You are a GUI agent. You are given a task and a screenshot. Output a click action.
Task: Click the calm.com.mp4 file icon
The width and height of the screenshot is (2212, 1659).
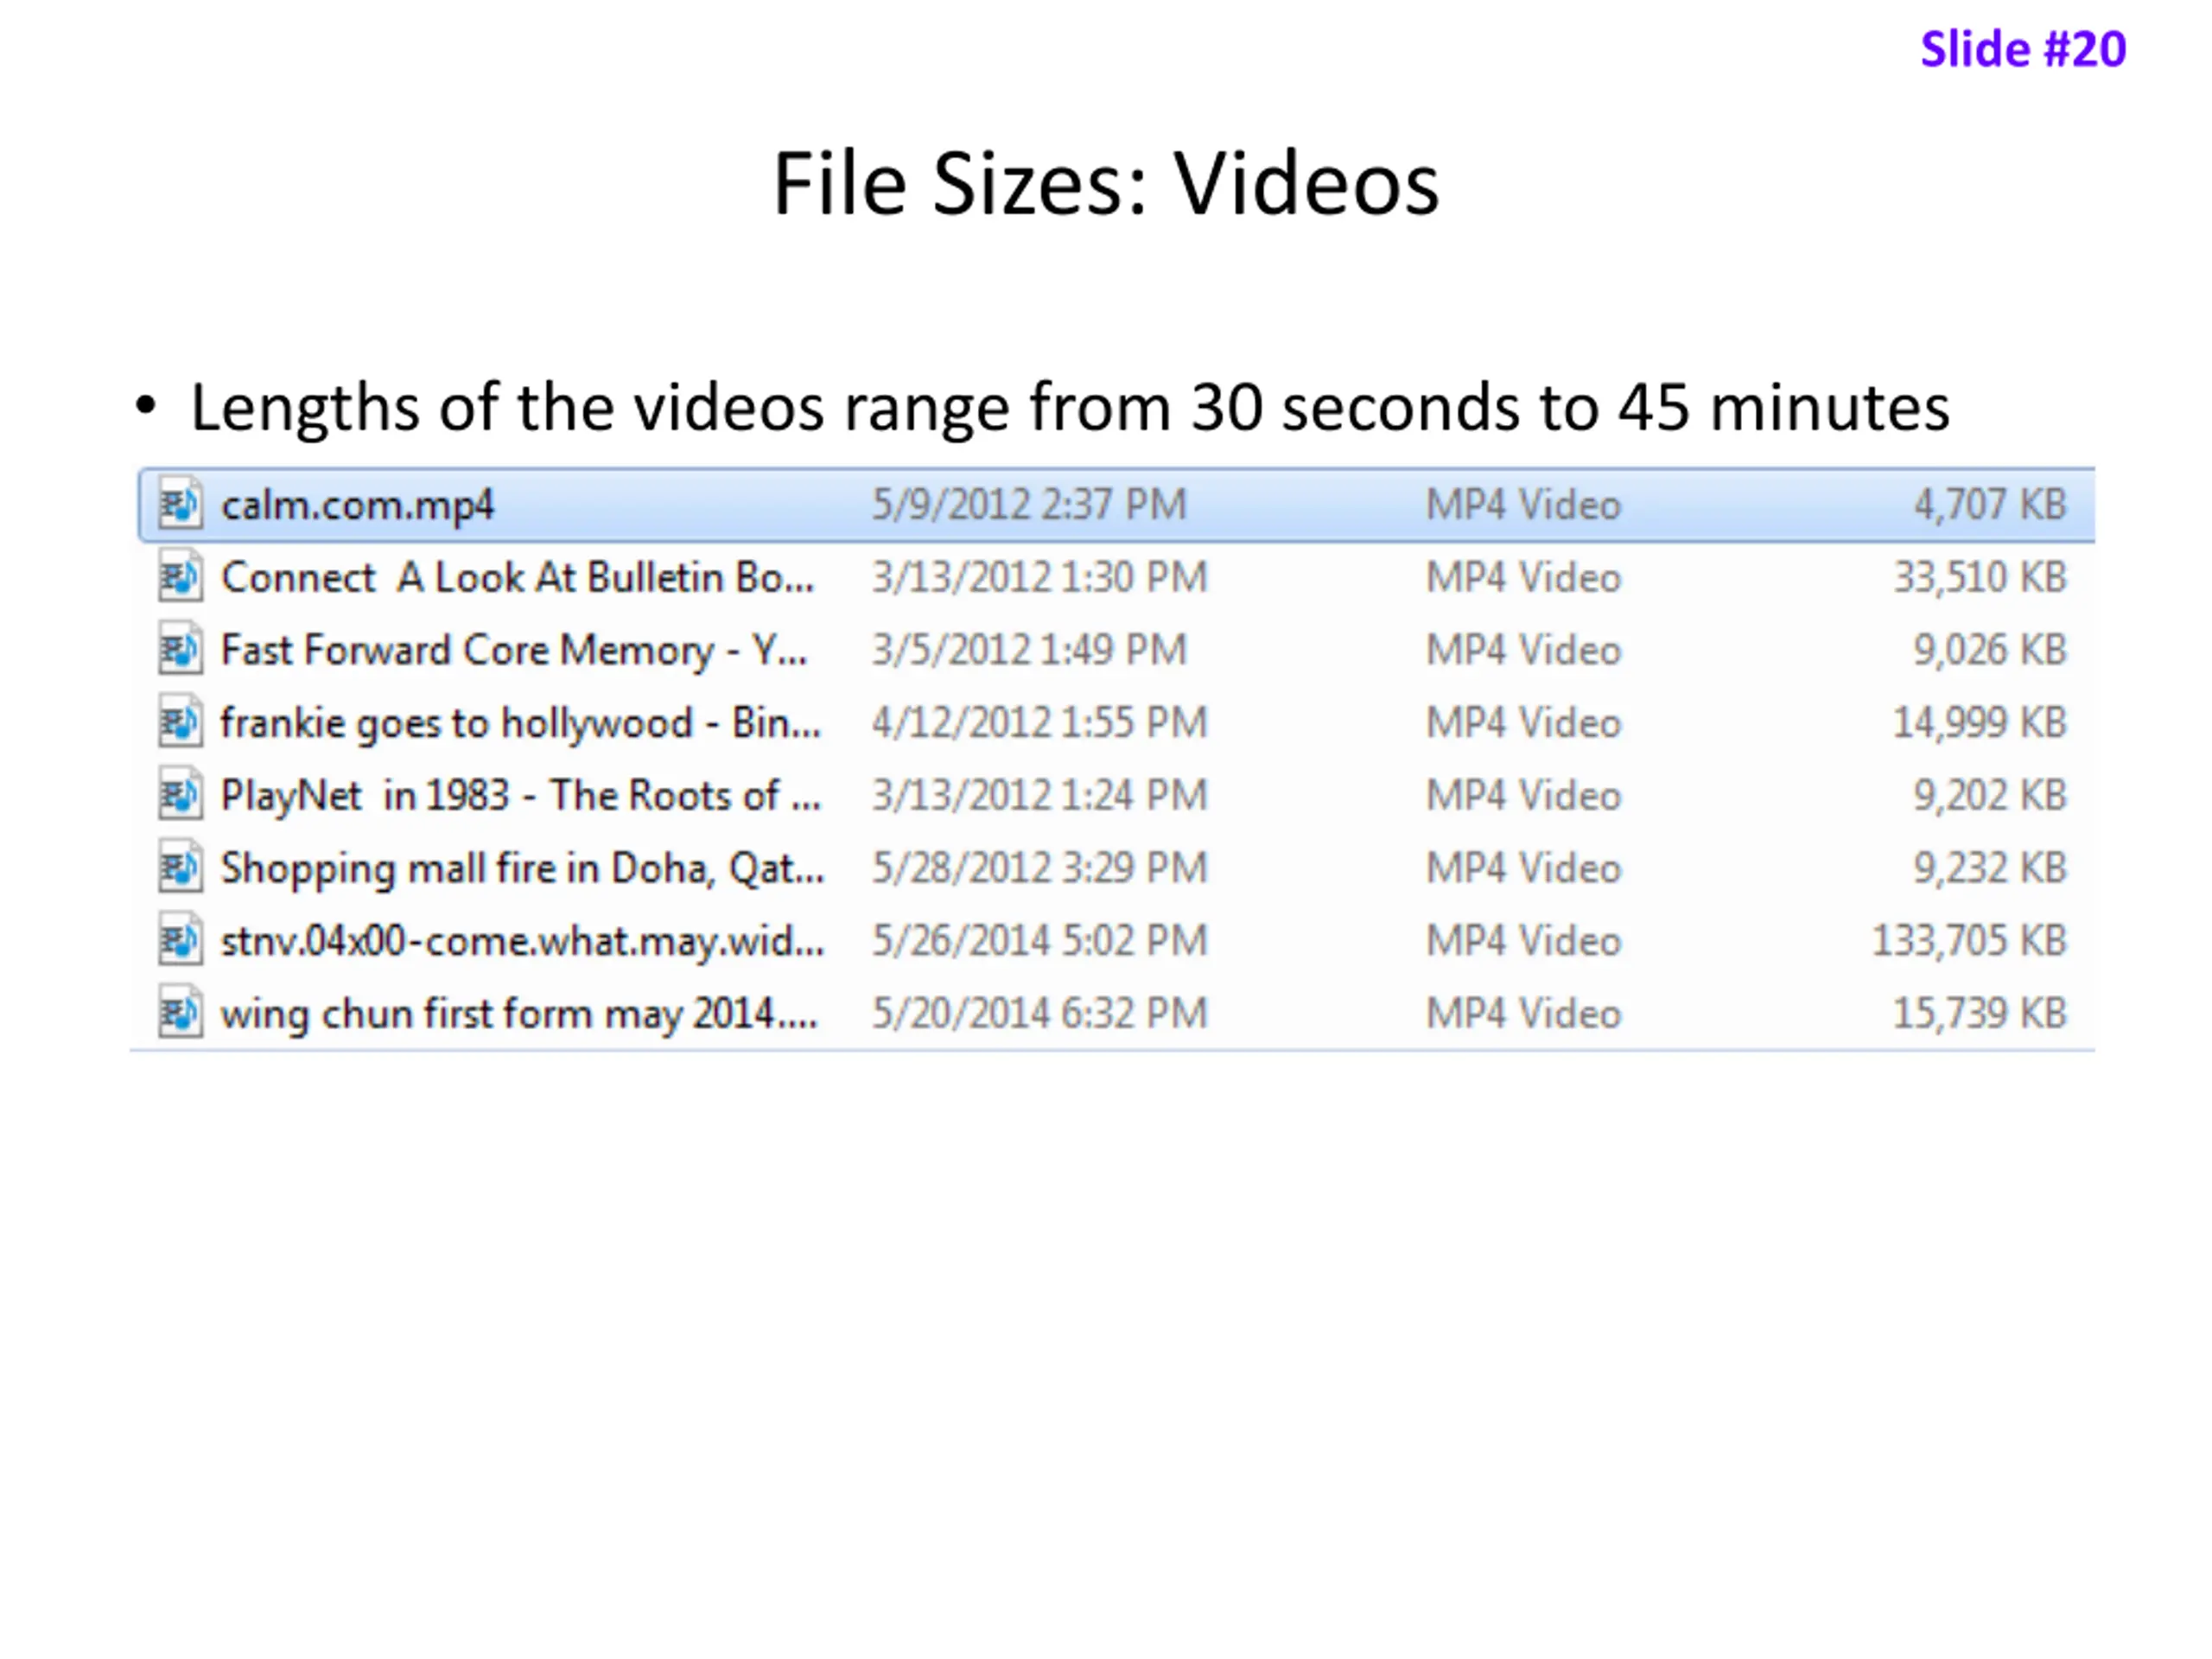tap(181, 504)
